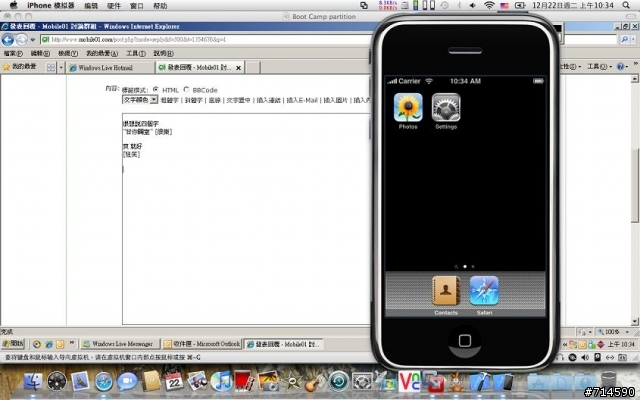Open the Trash in the dock
640x400 pixels.
point(609,382)
